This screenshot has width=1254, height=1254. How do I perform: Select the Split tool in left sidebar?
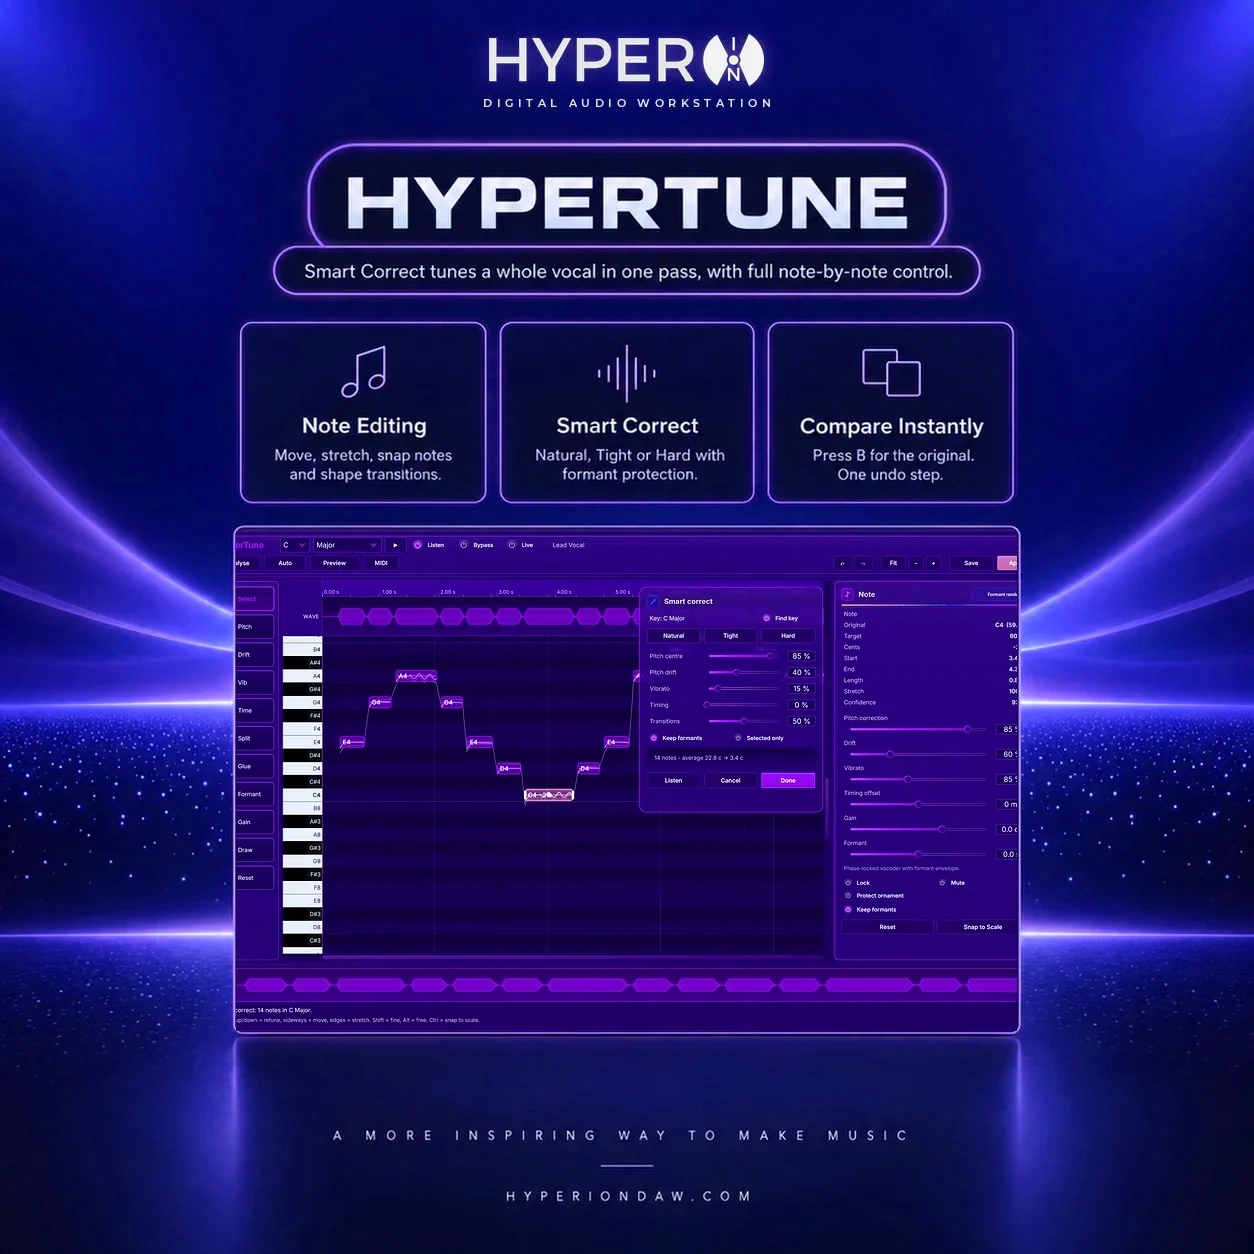click(x=255, y=739)
